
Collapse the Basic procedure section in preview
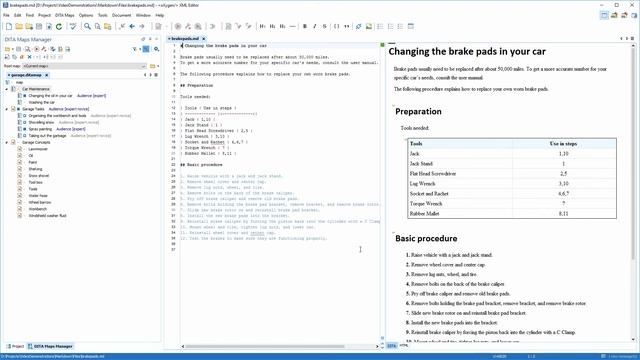(393, 233)
